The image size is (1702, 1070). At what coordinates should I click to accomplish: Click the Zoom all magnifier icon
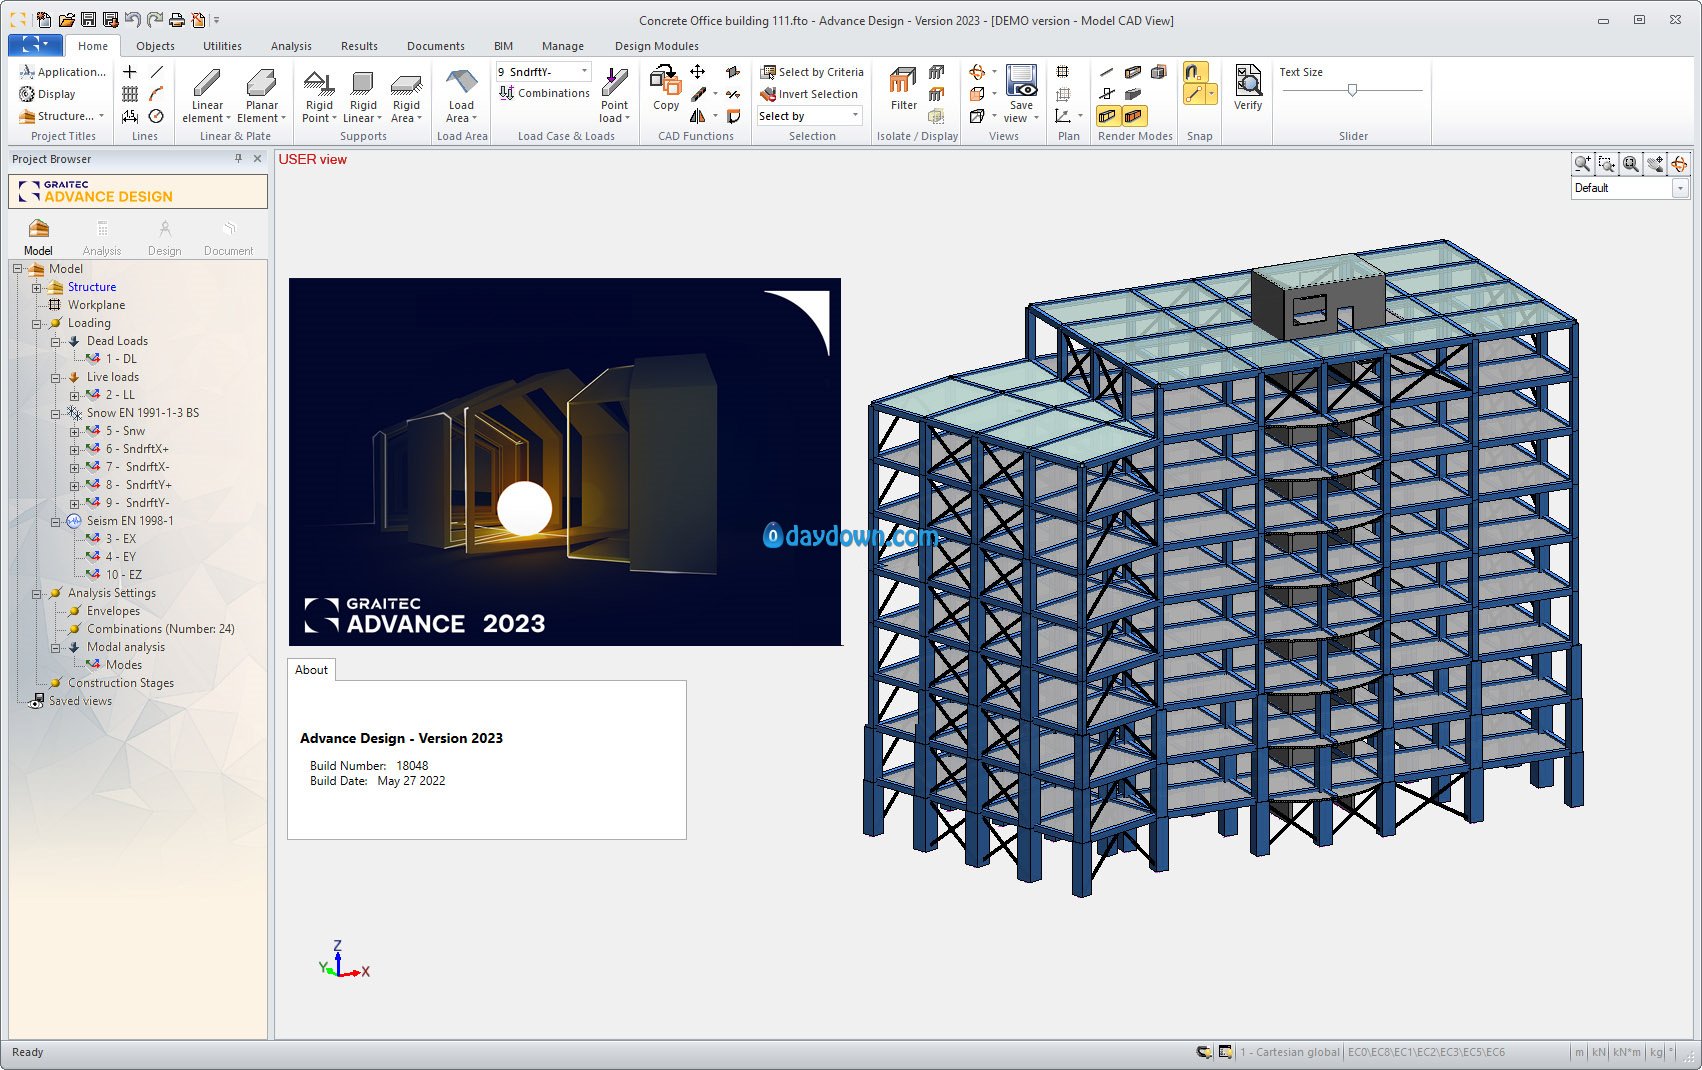coord(1631,164)
